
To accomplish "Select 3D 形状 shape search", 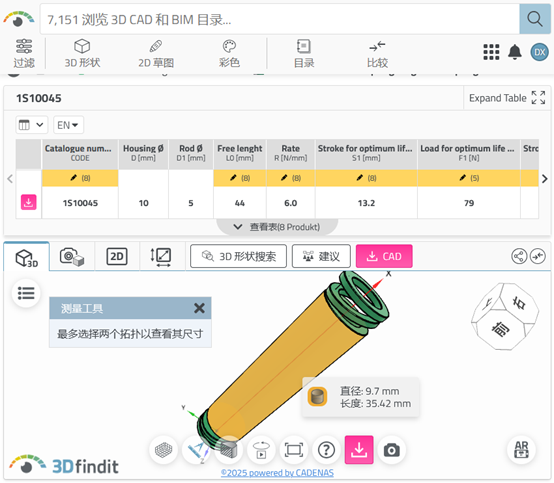I will pyautogui.click(x=82, y=53).
